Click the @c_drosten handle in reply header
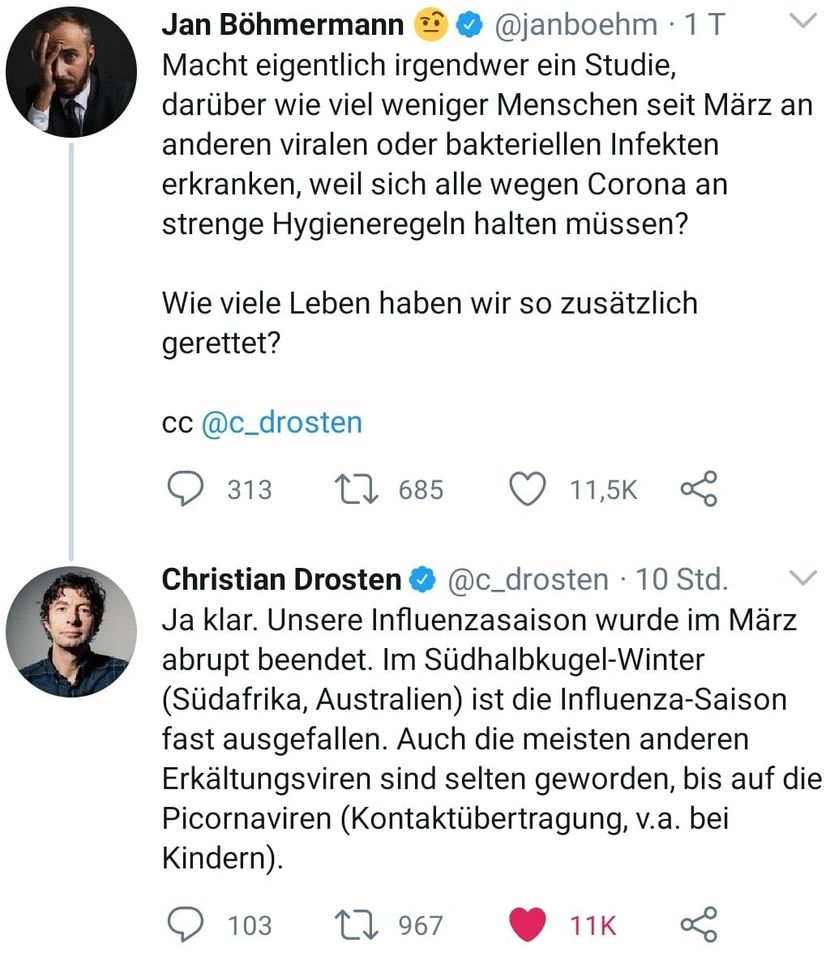The image size is (830, 960). click(527, 579)
